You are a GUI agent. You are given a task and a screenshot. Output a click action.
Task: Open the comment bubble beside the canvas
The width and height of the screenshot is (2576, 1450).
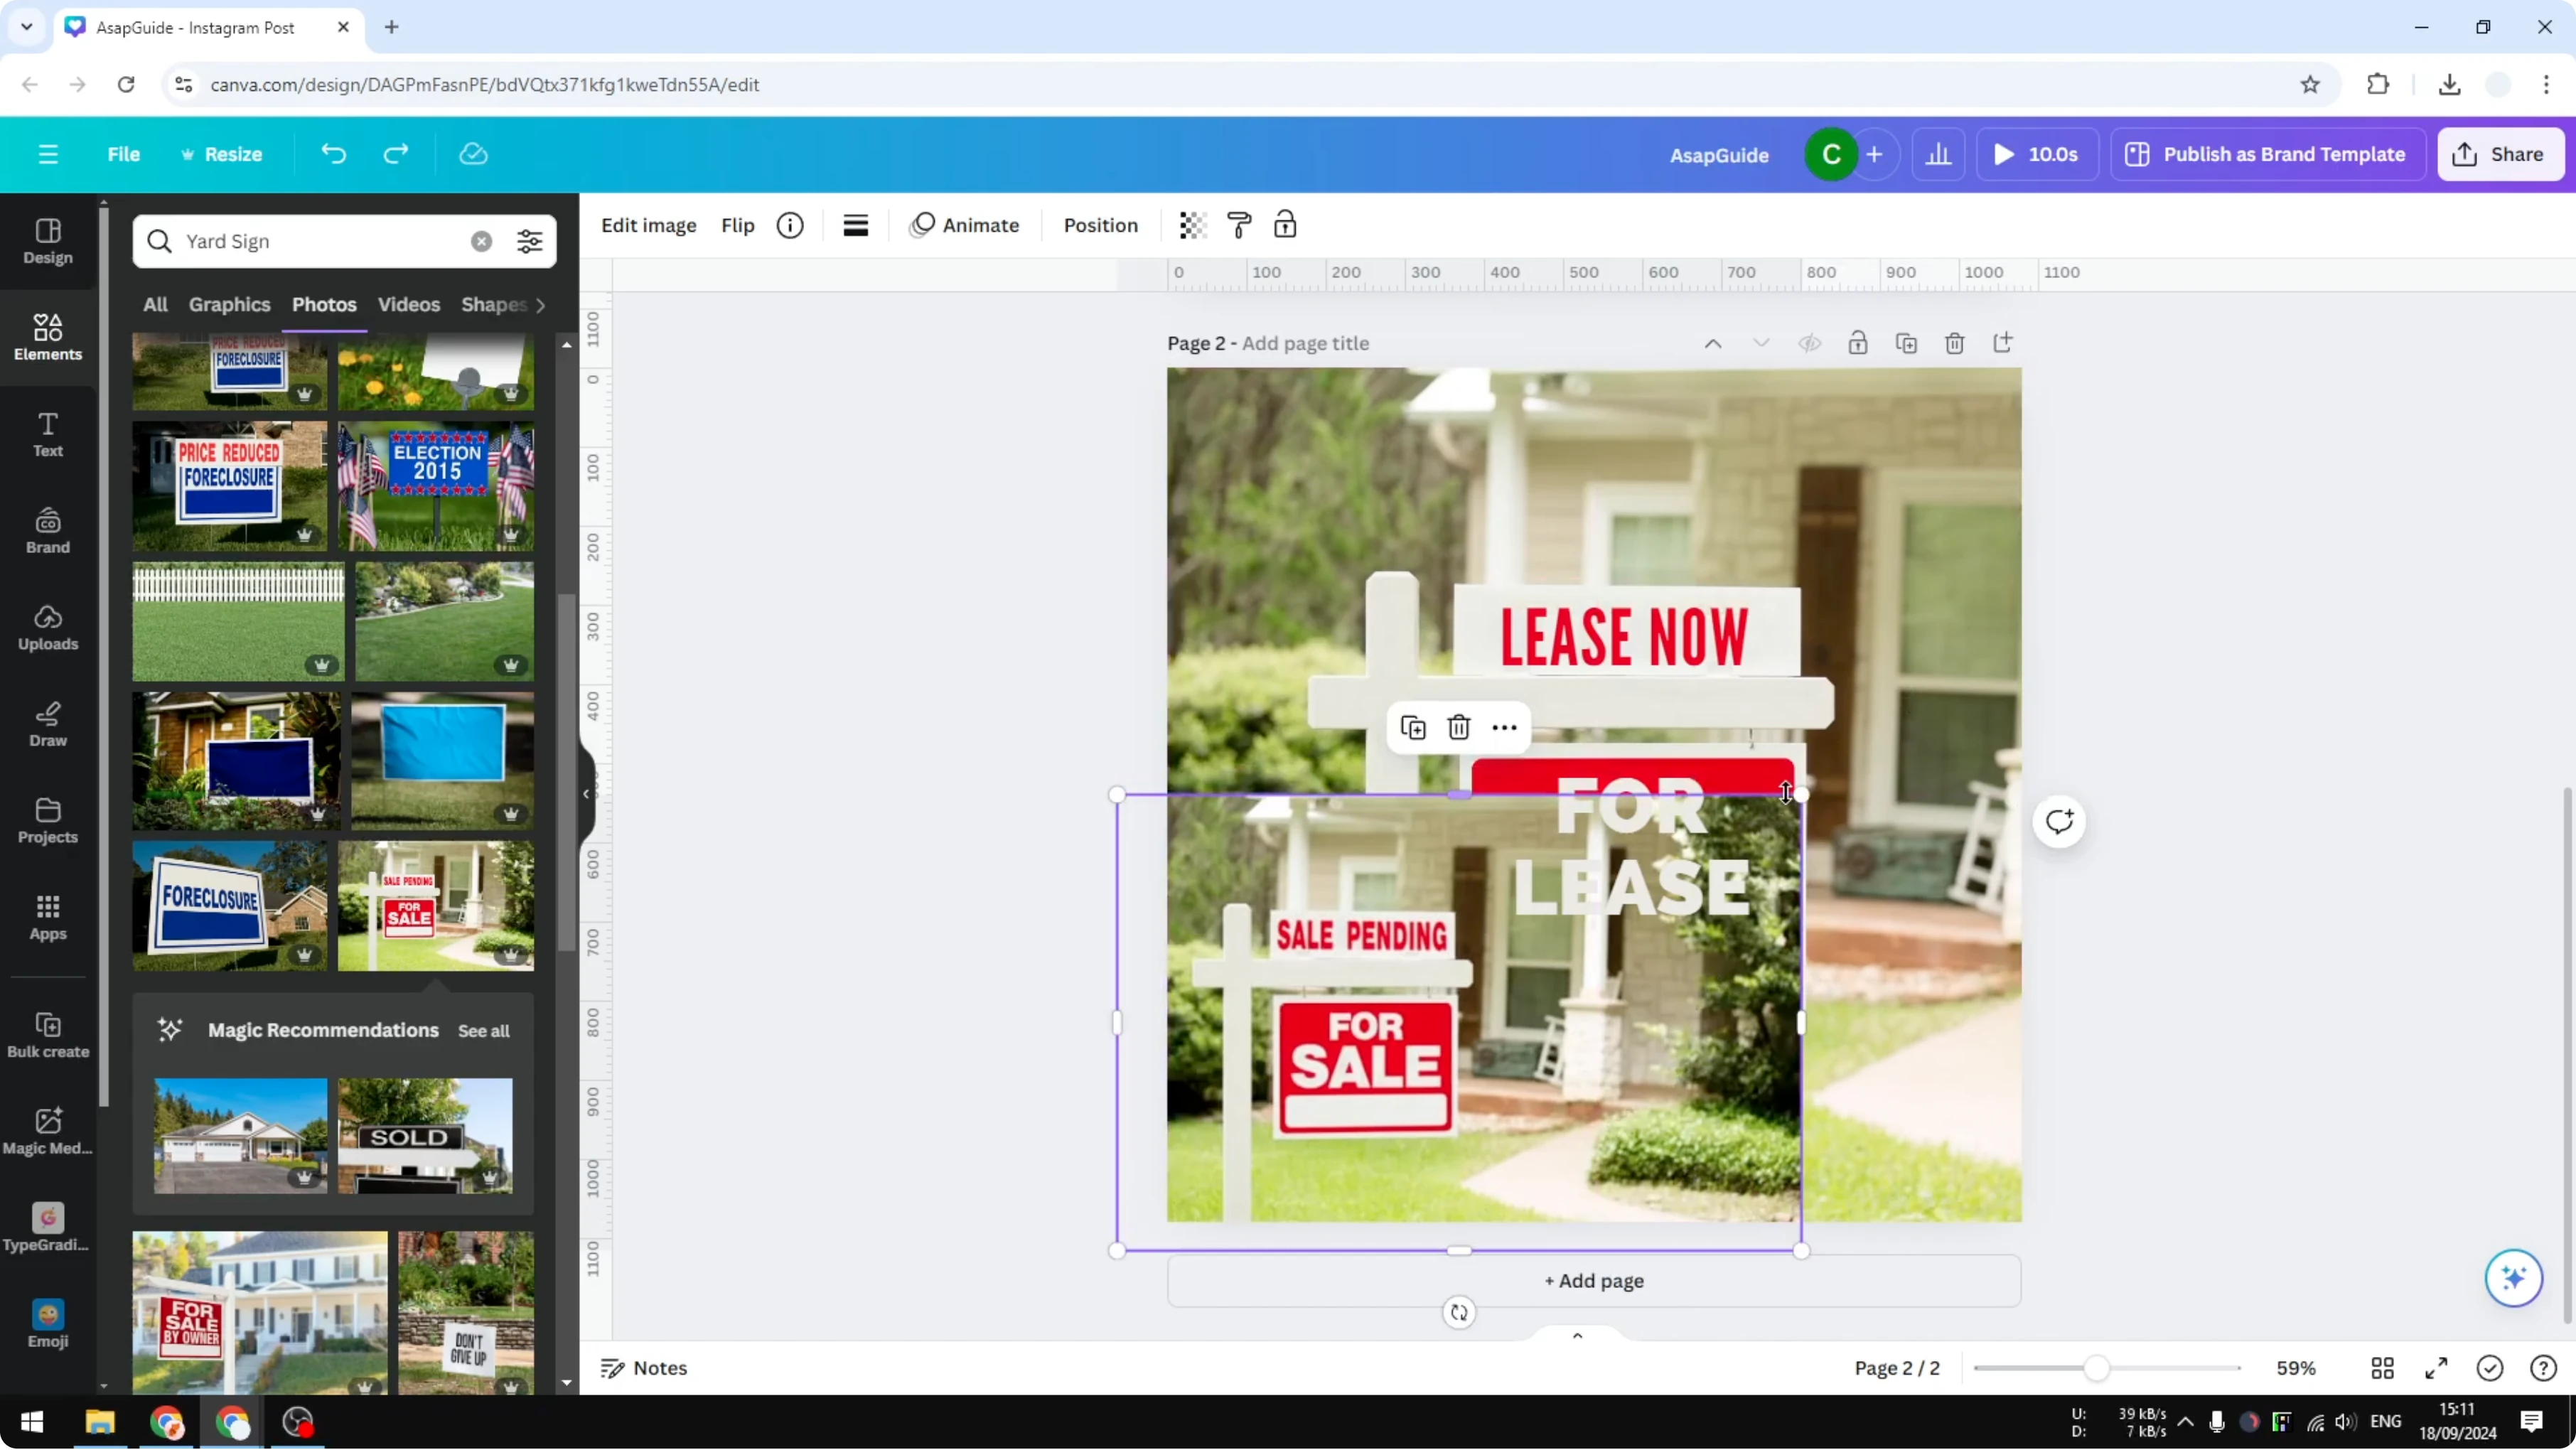pos(2059,822)
